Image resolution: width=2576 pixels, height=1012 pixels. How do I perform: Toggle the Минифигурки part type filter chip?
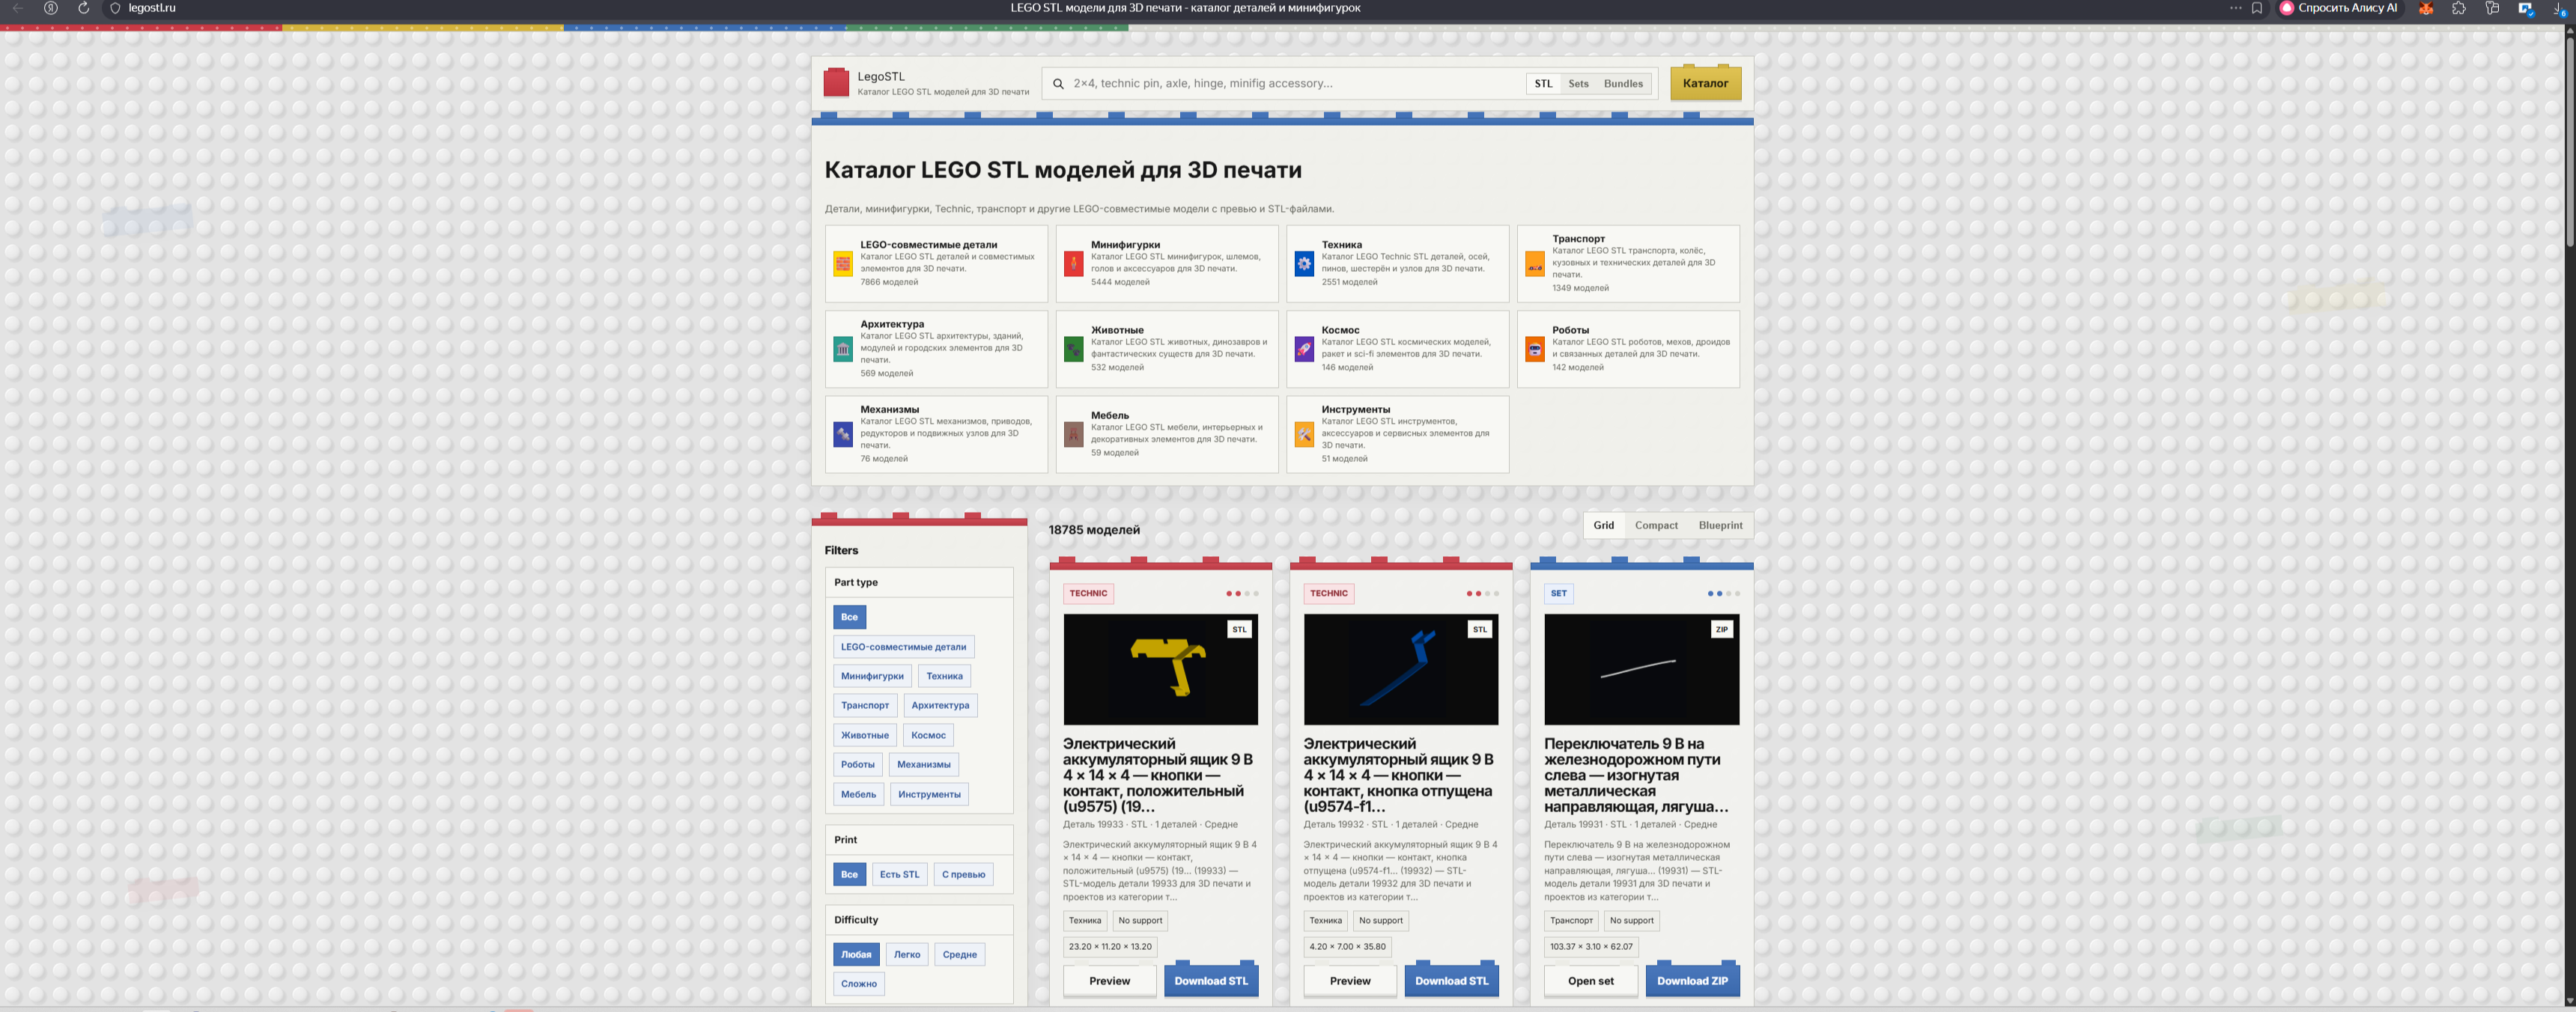click(x=872, y=676)
